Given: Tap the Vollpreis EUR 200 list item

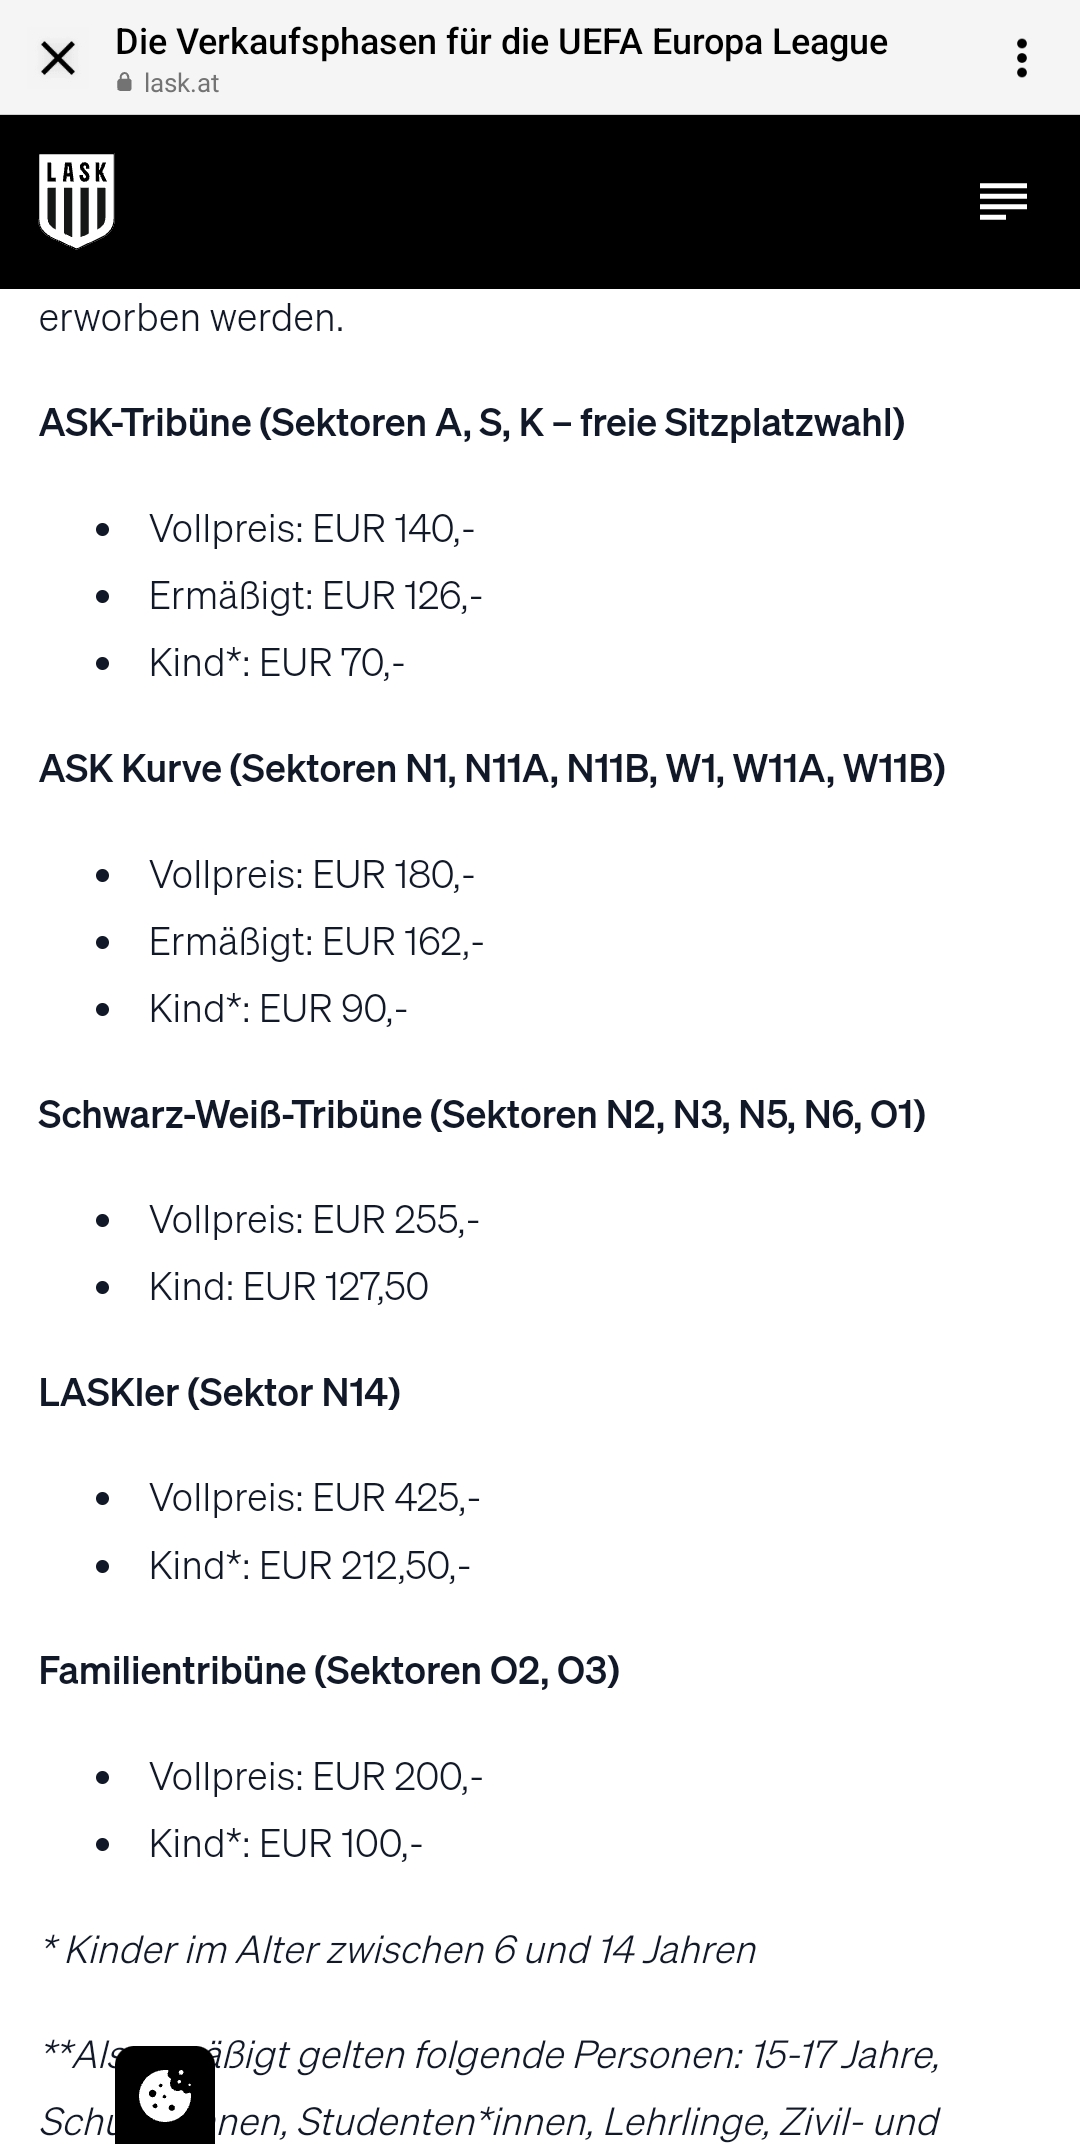Looking at the screenshot, I should click(316, 1777).
